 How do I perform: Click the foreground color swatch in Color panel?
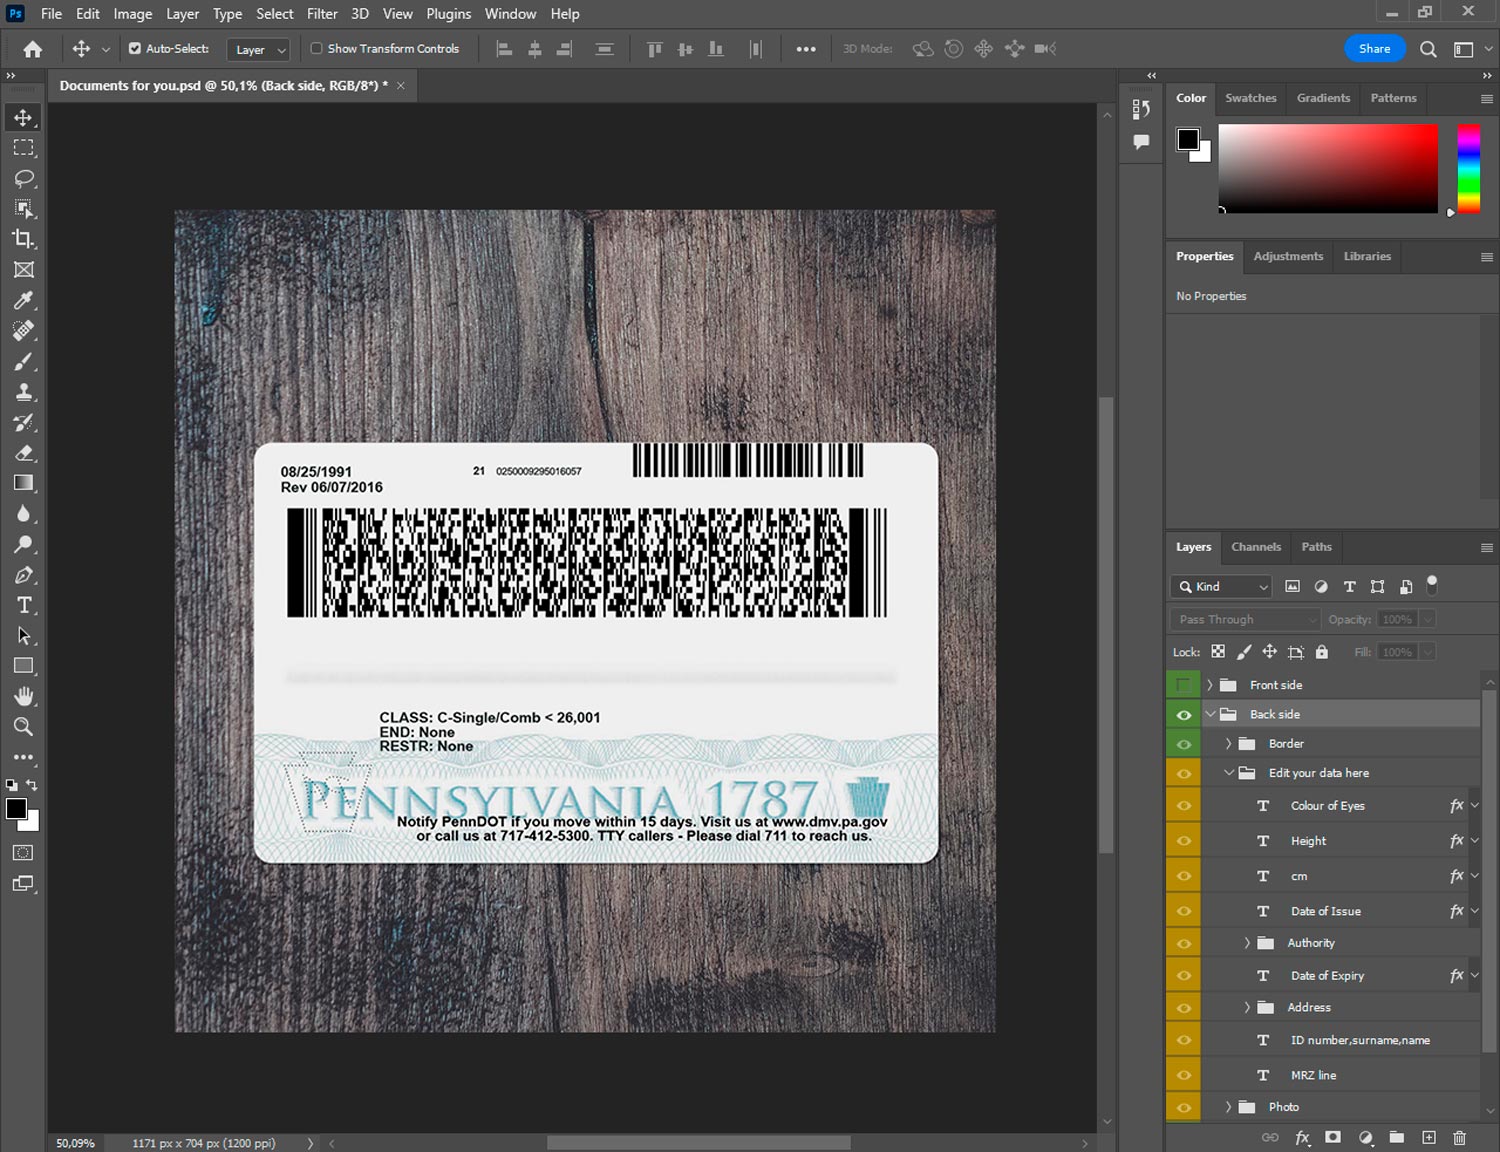[x=1188, y=139]
